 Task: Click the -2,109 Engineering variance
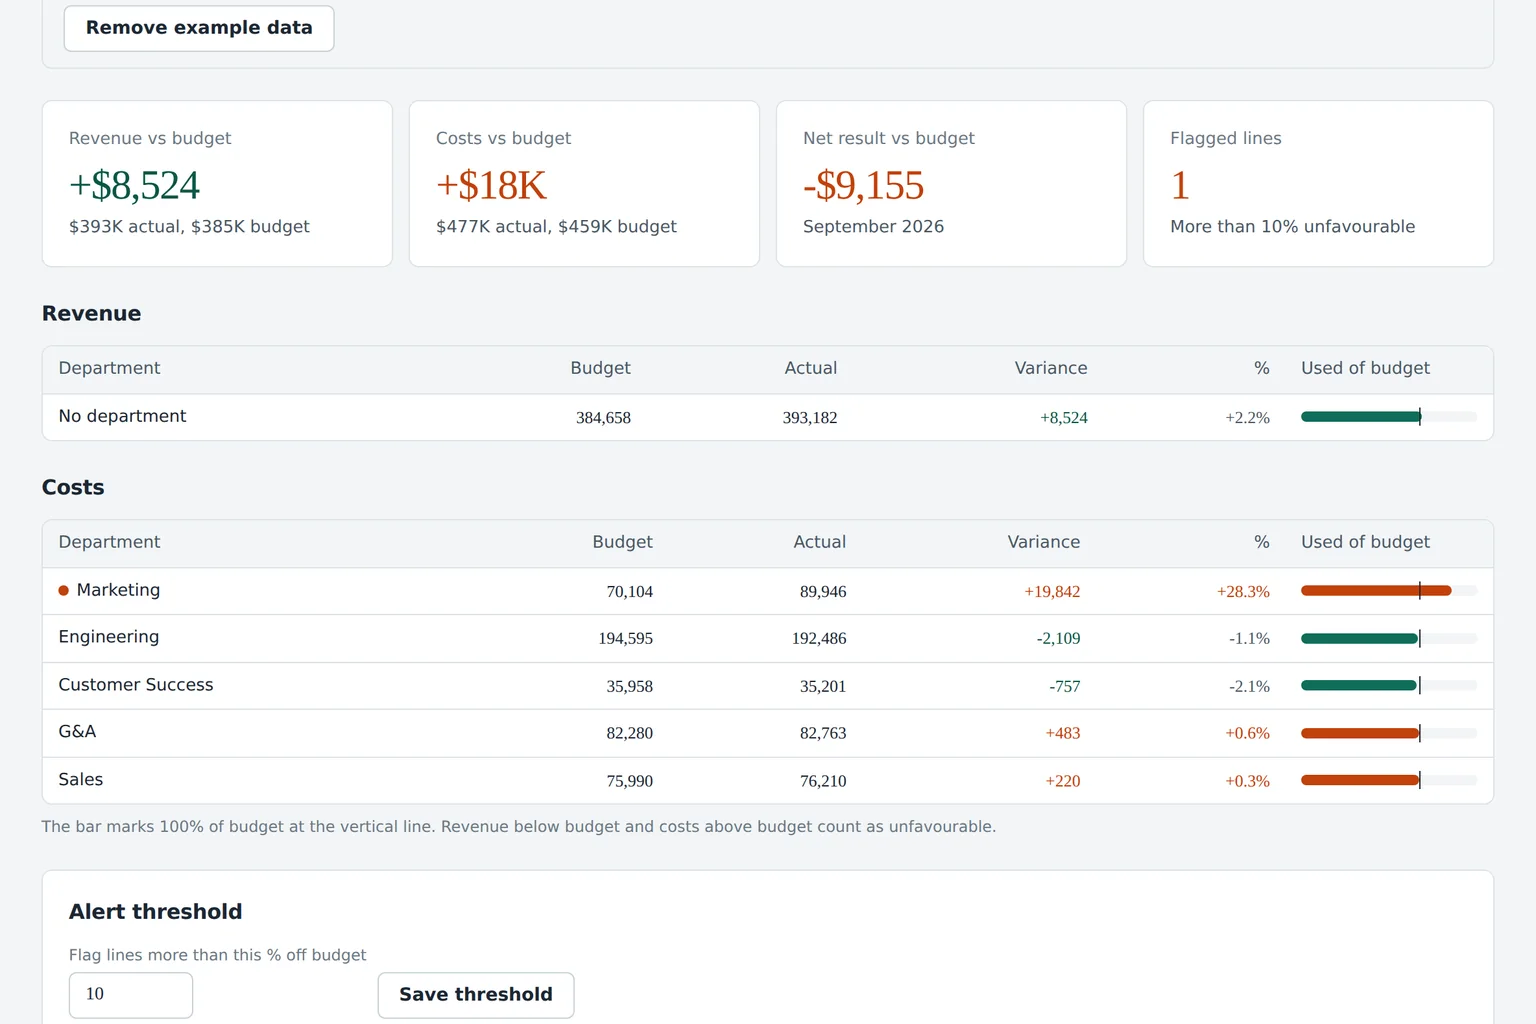pos(1058,639)
